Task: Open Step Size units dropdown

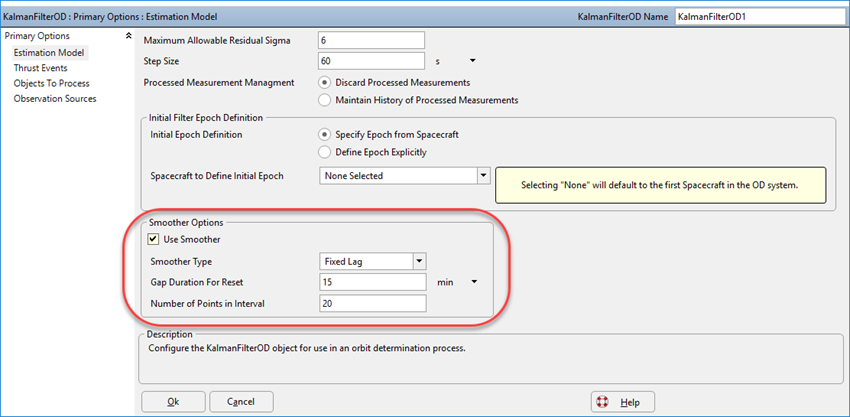Action: click(472, 61)
